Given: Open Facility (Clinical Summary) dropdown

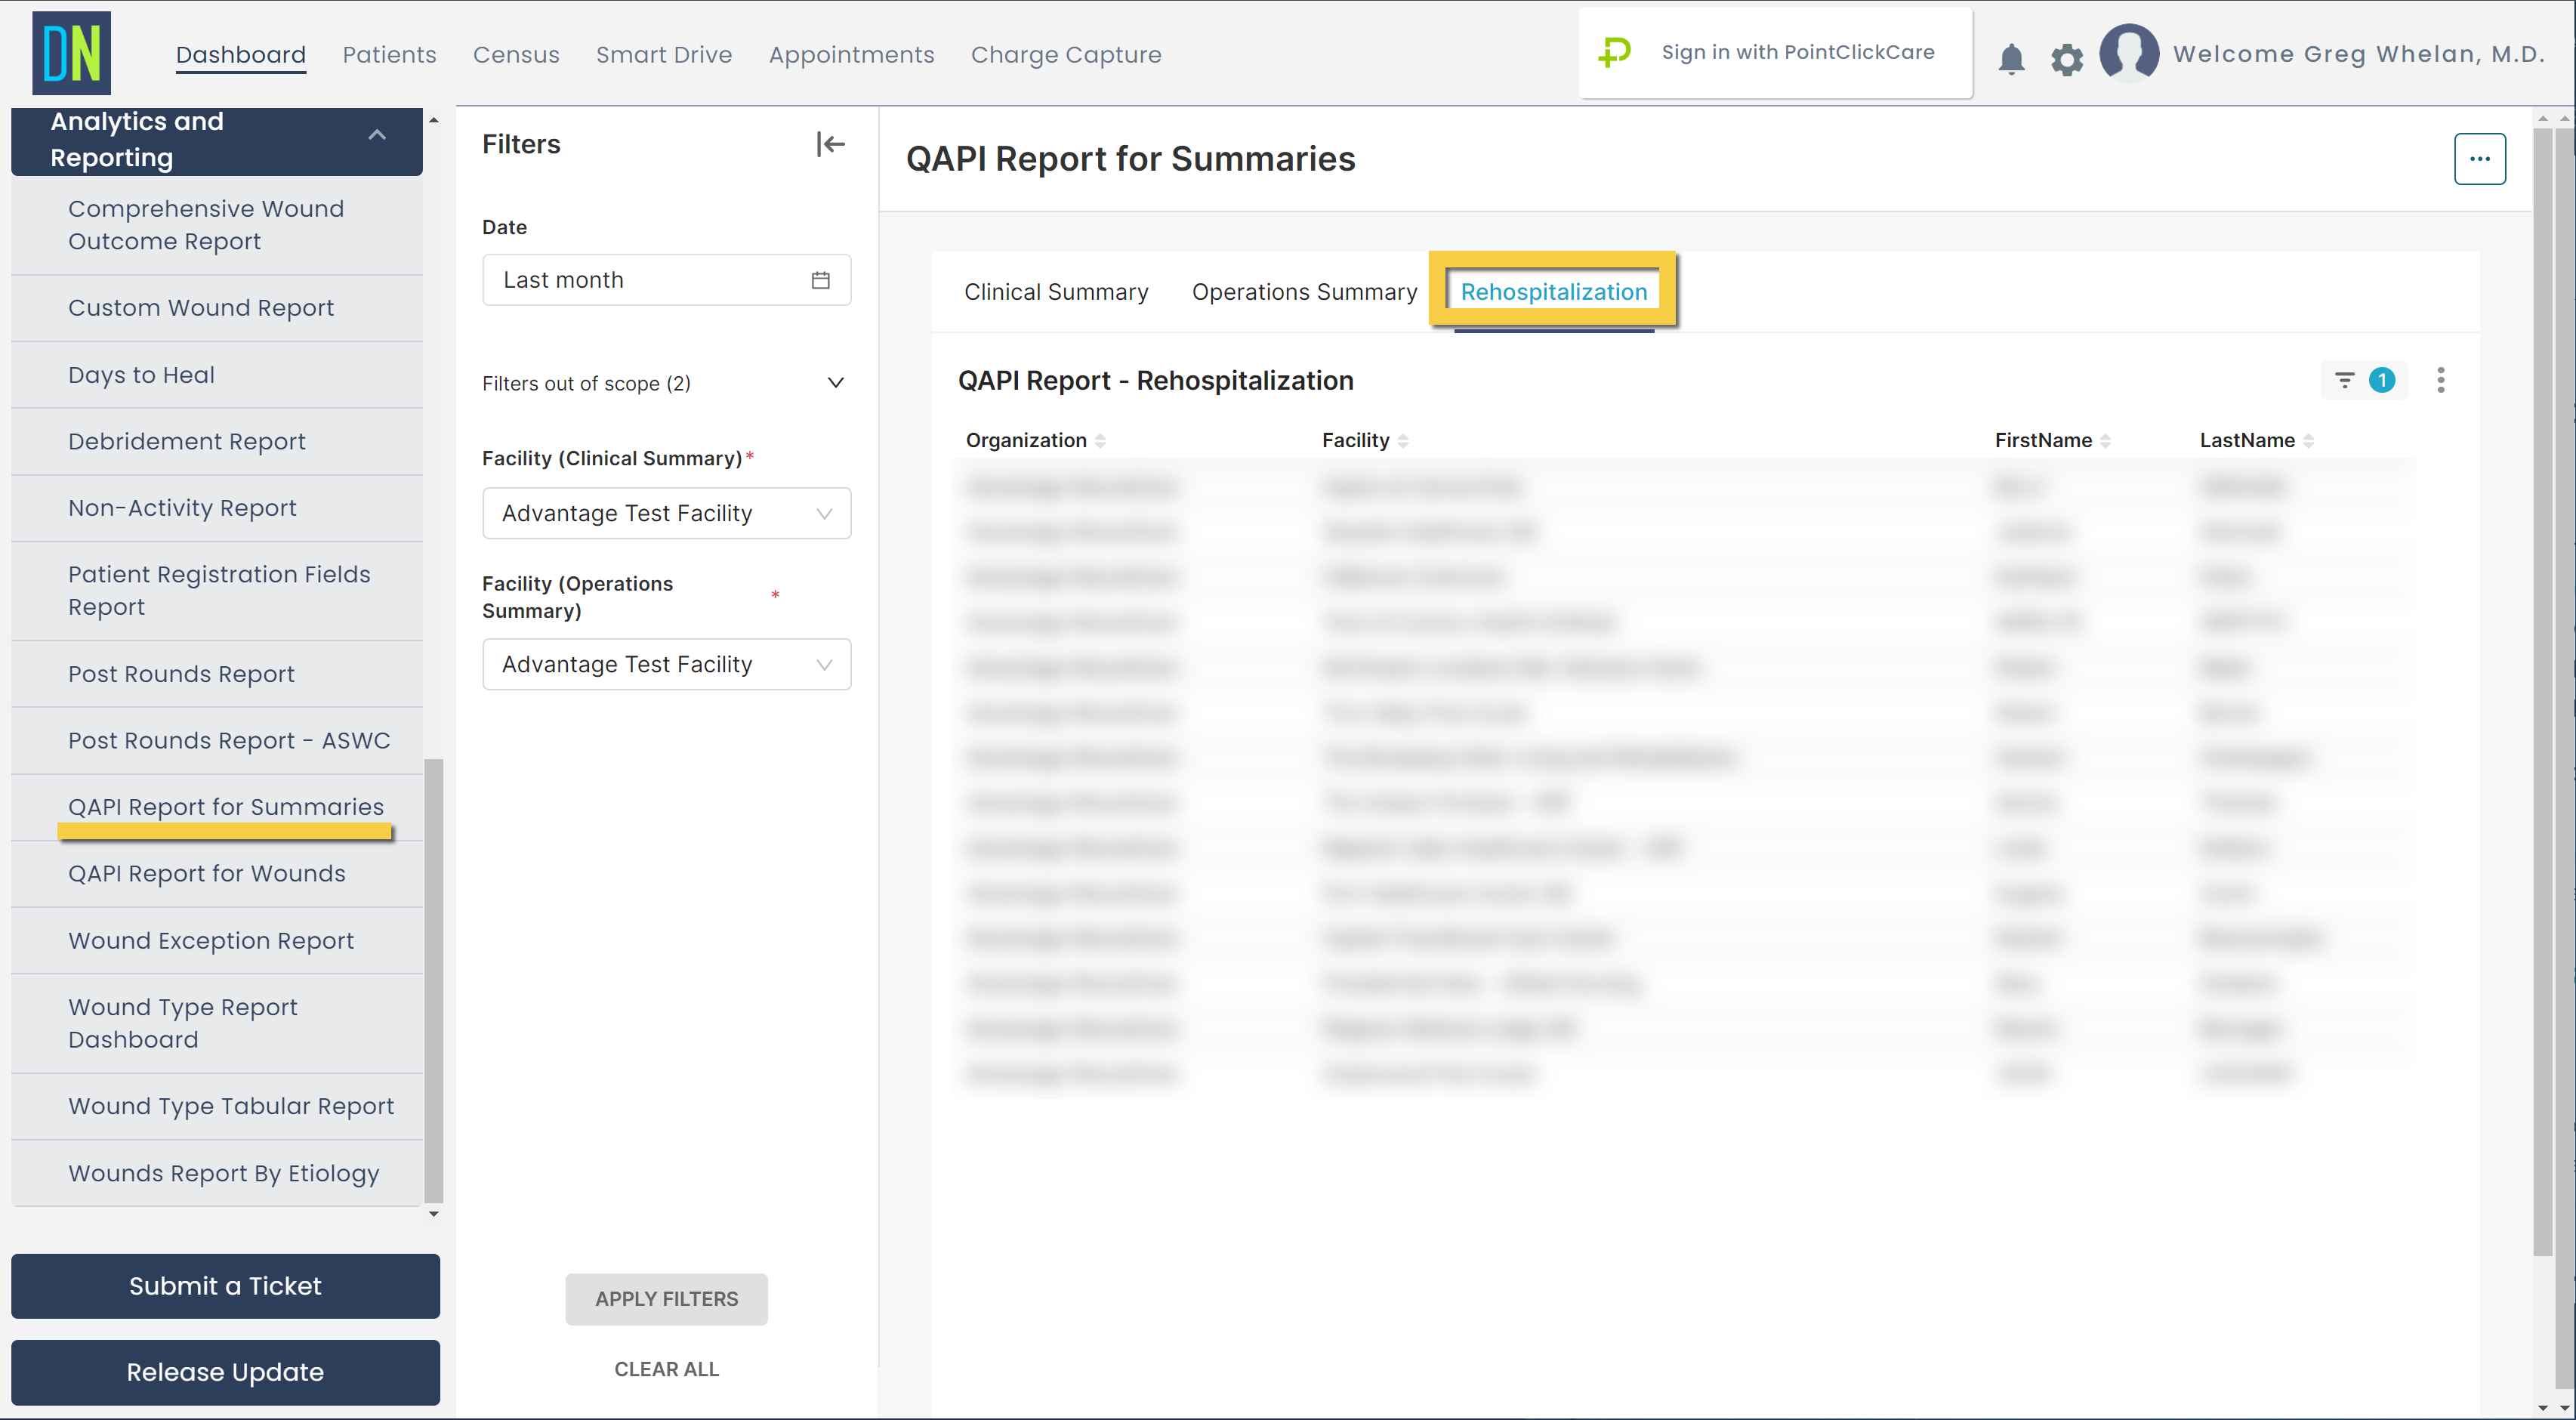Looking at the screenshot, I should click(x=666, y=513).
